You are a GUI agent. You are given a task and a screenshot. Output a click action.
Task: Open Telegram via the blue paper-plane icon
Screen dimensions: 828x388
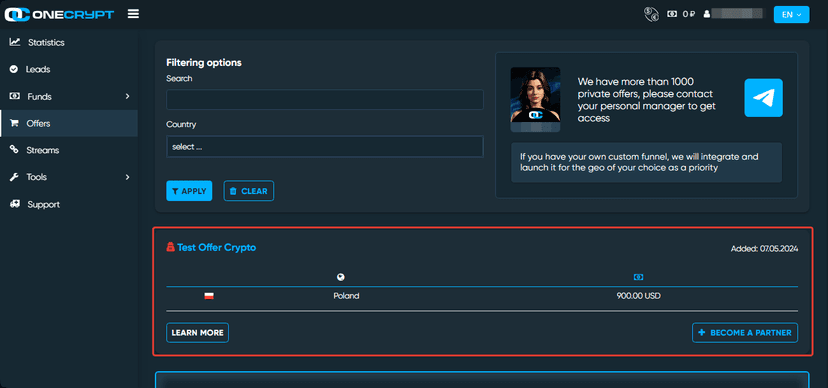[764, 98]
